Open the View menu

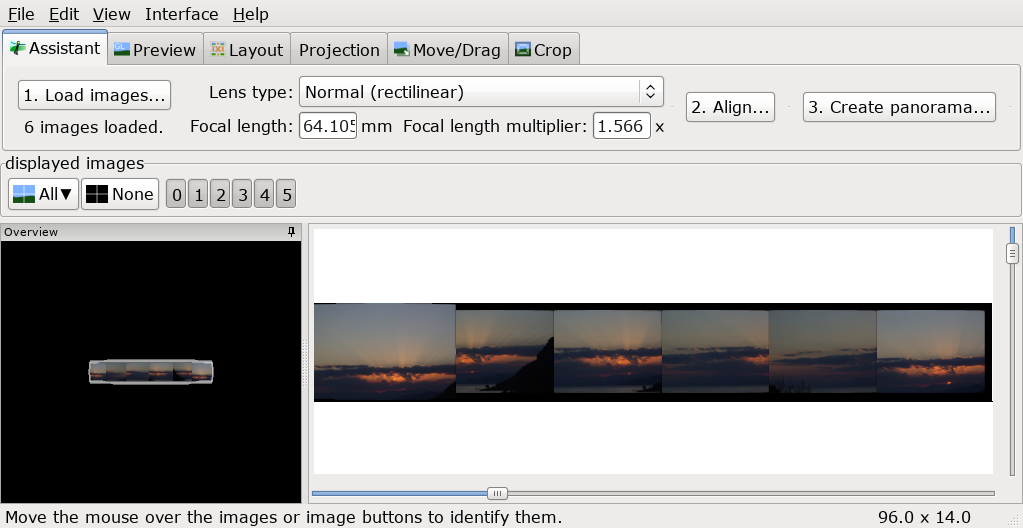112,14
